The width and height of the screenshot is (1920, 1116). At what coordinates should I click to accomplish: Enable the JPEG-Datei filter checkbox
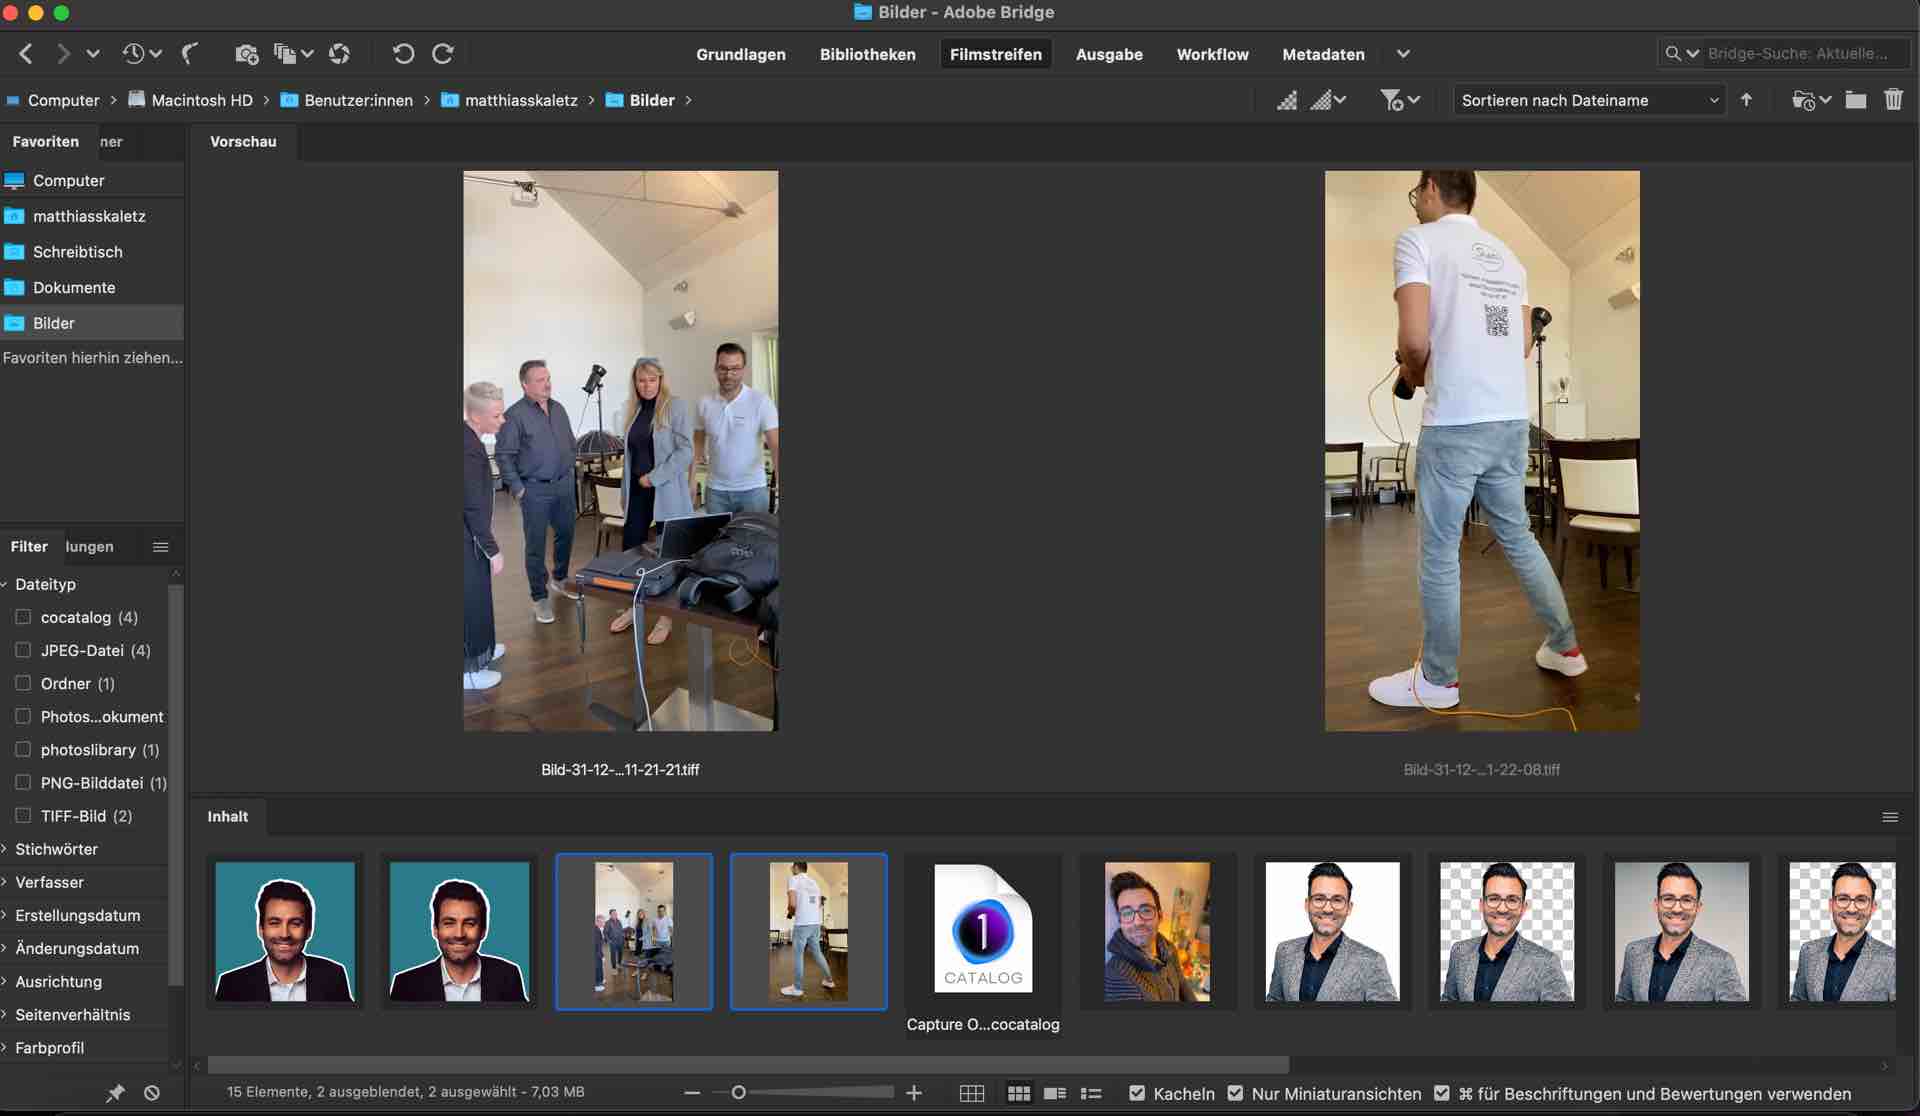tap(23, 650)
